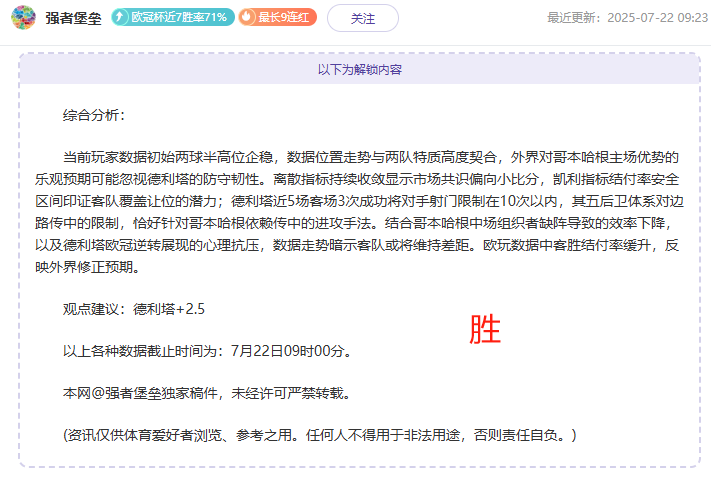The image size is (711, 481).
Task: Select the 以下为解锁内容 header banner
Action: tap(360, 69)
